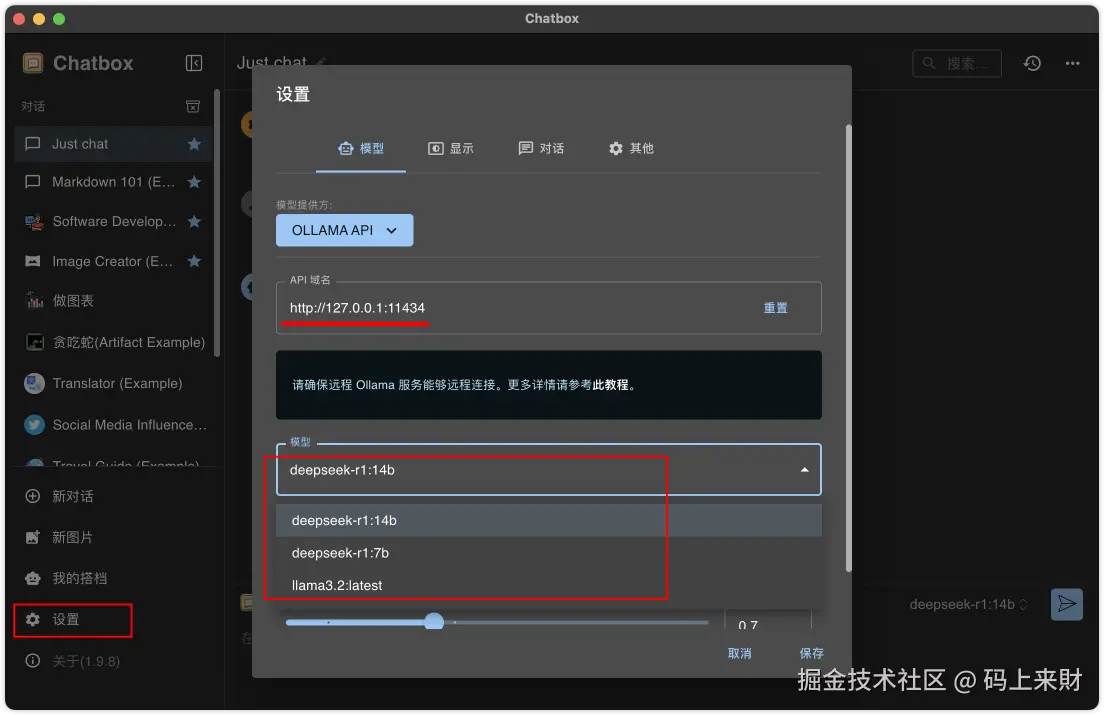This screenshot has width=1104, height=715.
Task: Send message with paper-plane icon
Action: click(x=1067, y=604)
